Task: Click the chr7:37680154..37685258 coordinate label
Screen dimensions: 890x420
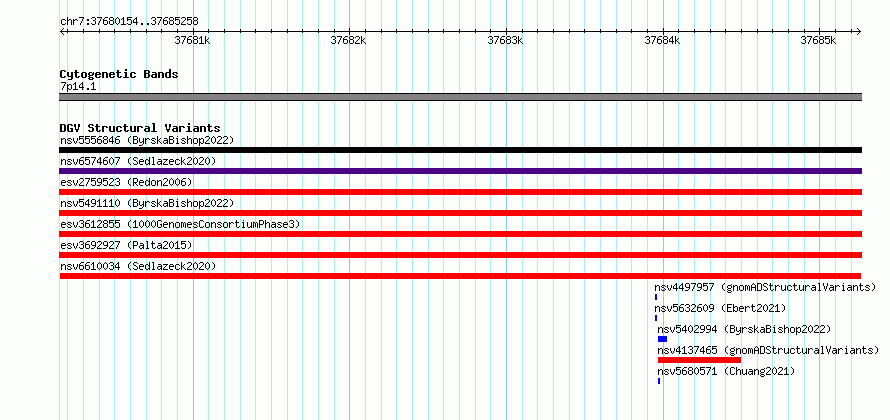Action: click(129, 22)
